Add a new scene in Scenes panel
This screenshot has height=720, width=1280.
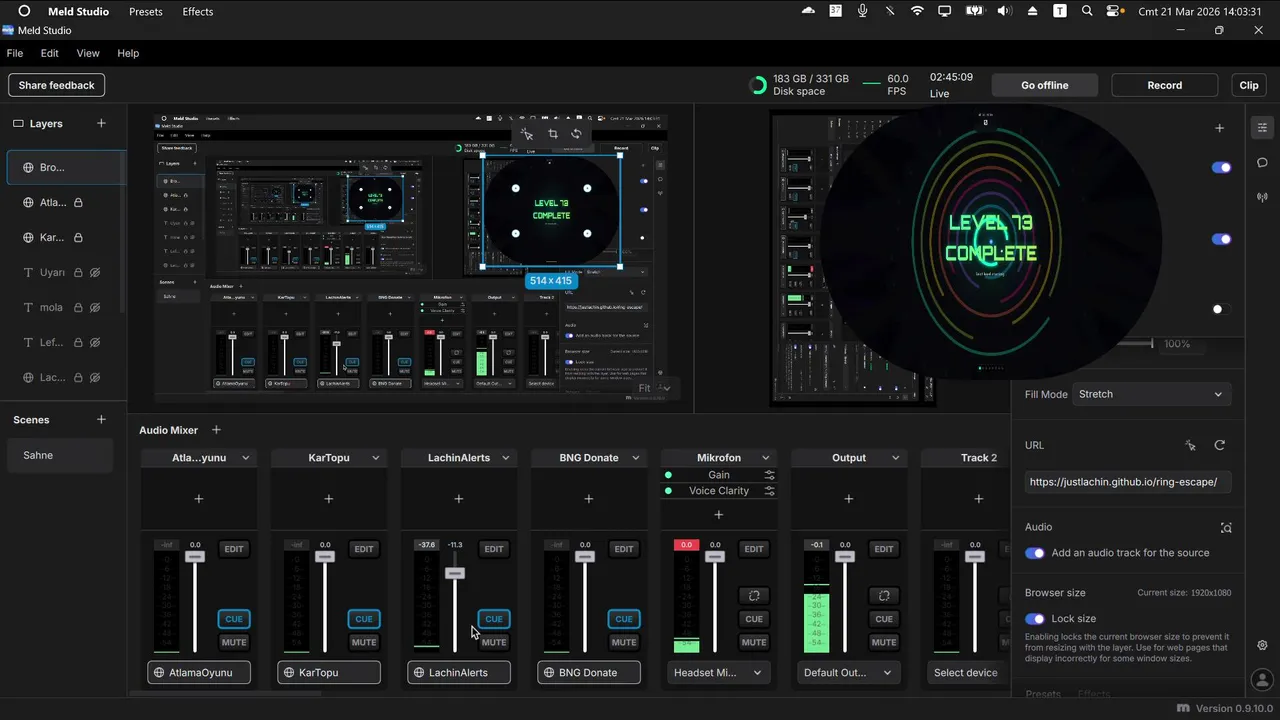[x=101, y=419]
